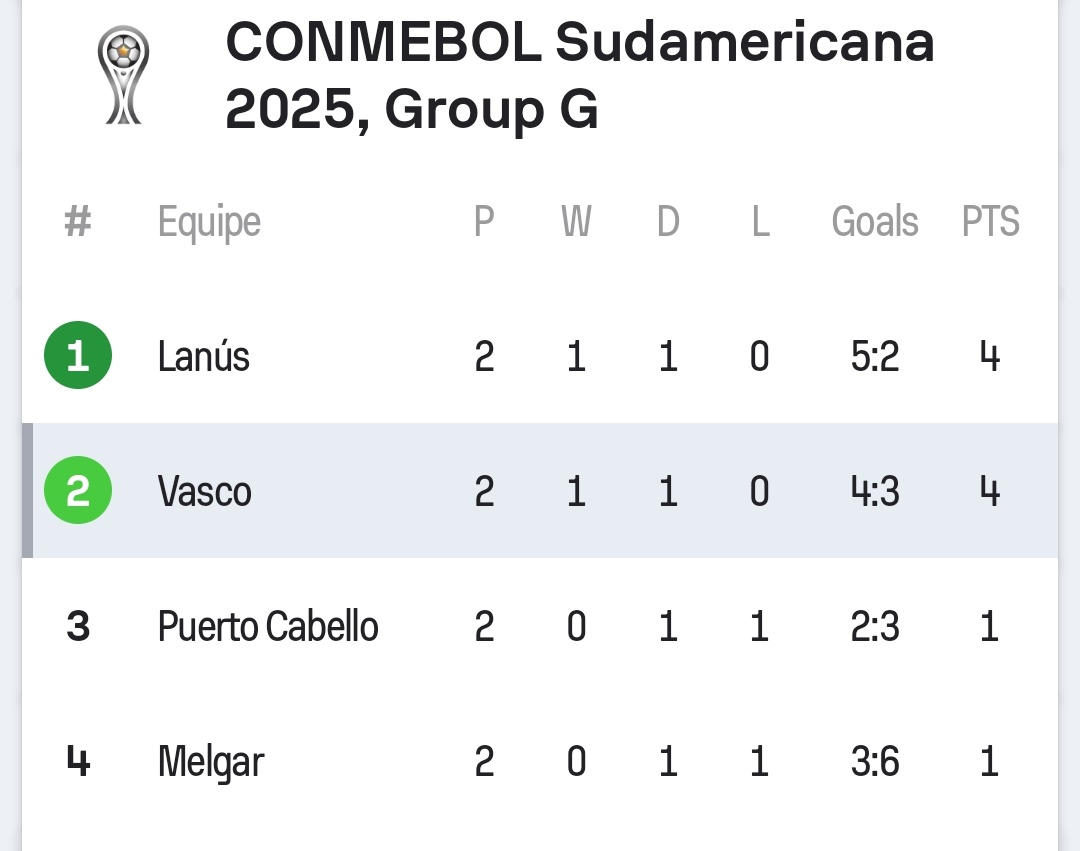Click Melgar goals score 3:6
Viewport: 1080px width, 851px height.
pyautogui.click(x=875, y=762)
